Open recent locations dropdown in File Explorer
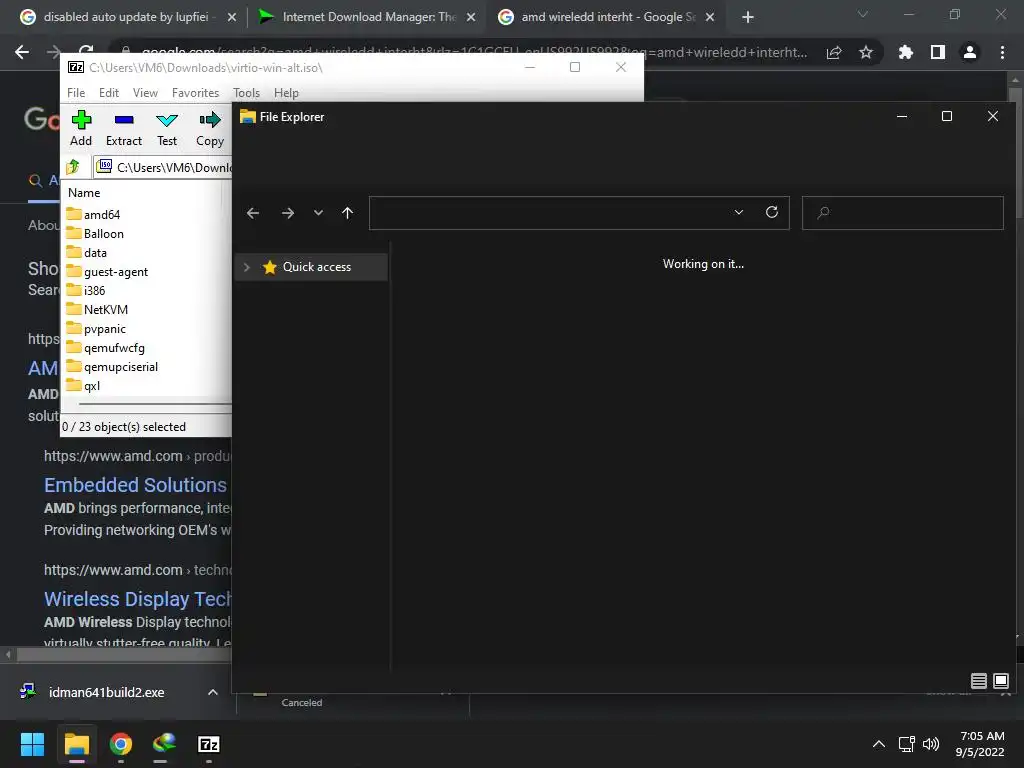Screen dimensions: 1024x768 coord(318,213)
